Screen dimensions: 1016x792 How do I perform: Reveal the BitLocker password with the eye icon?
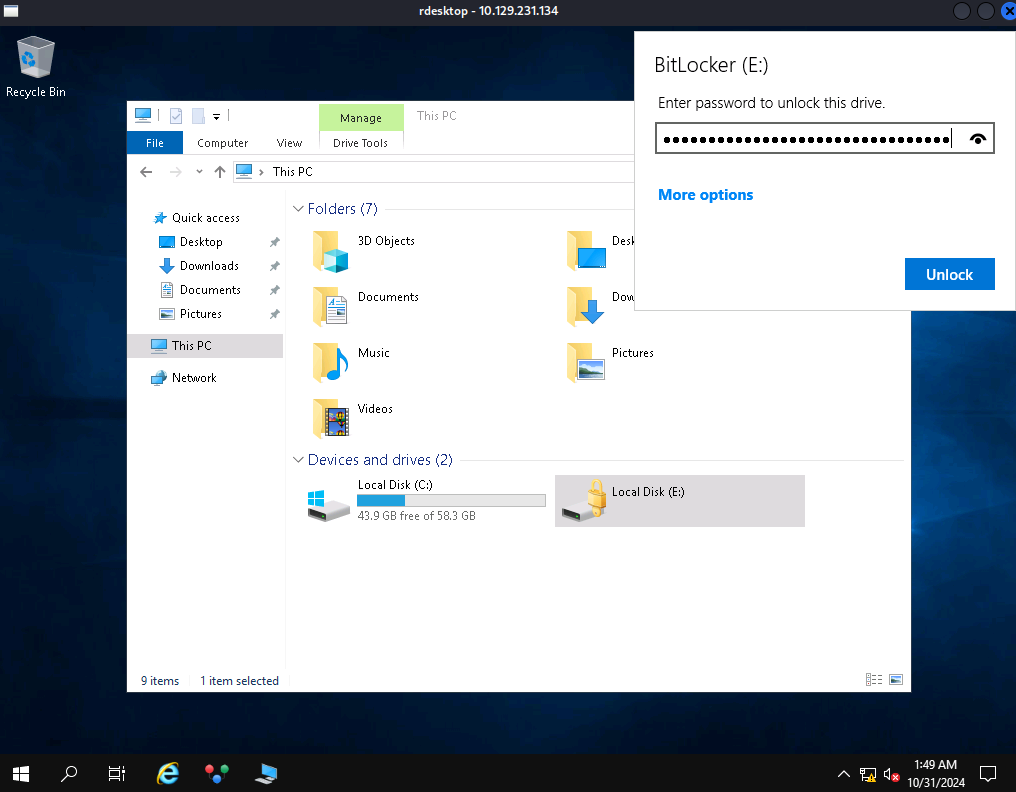click(x=977, y=139)
